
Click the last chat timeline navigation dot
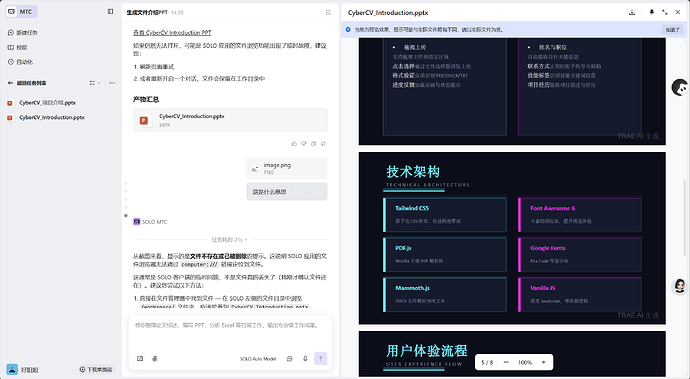(x=126, y=216)
